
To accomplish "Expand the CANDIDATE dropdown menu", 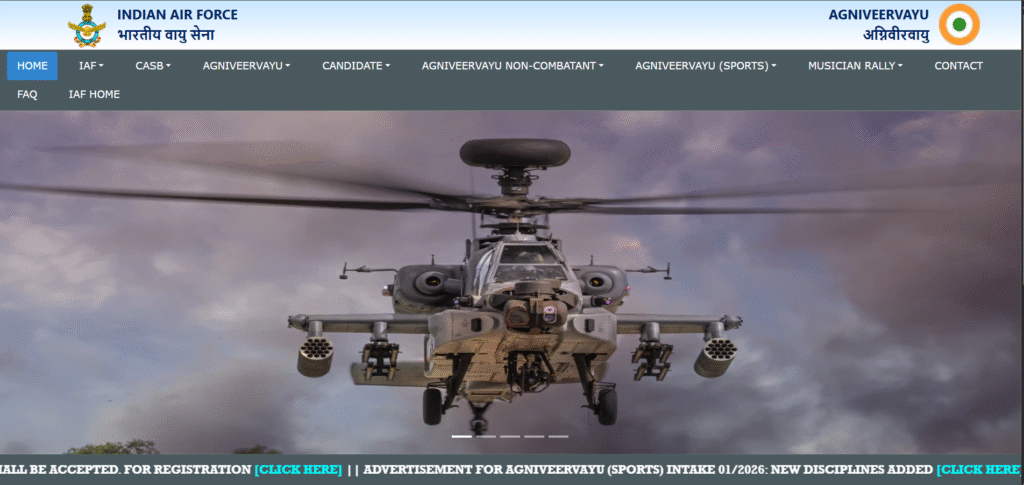I will click(356, 66).
